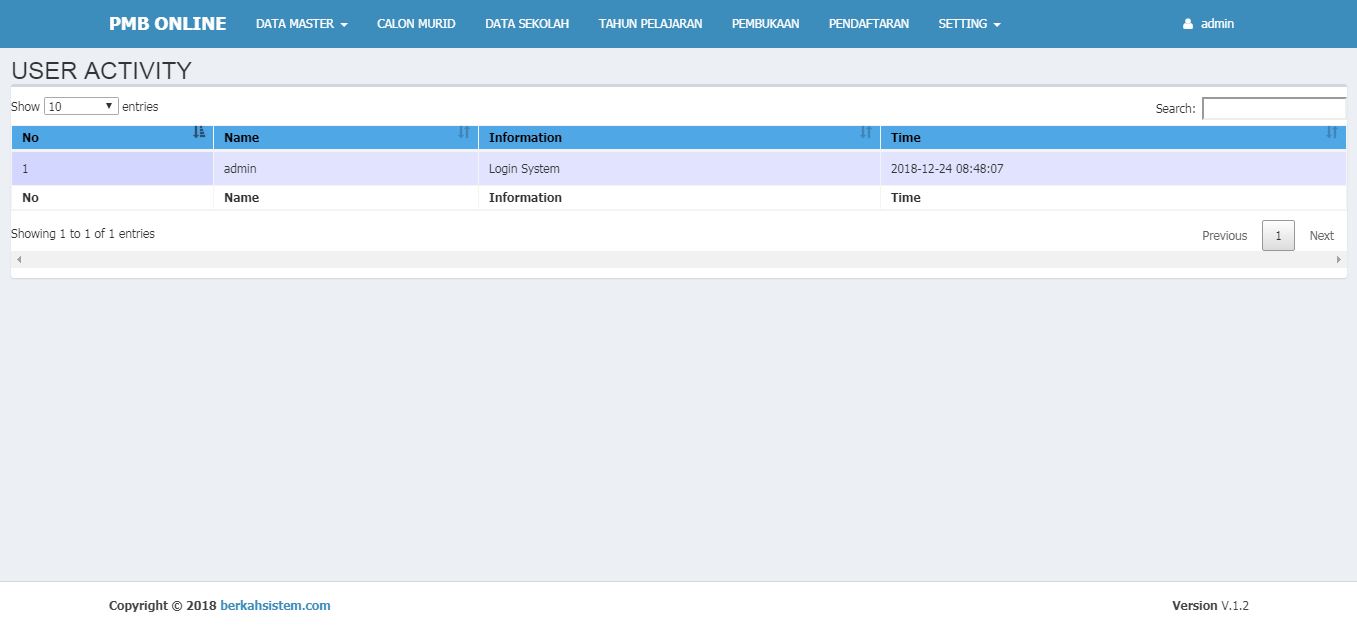The image size is (1357, 627).
Task: Click the left arrow of horizontal scrollbar
Action: click(18, 260)
